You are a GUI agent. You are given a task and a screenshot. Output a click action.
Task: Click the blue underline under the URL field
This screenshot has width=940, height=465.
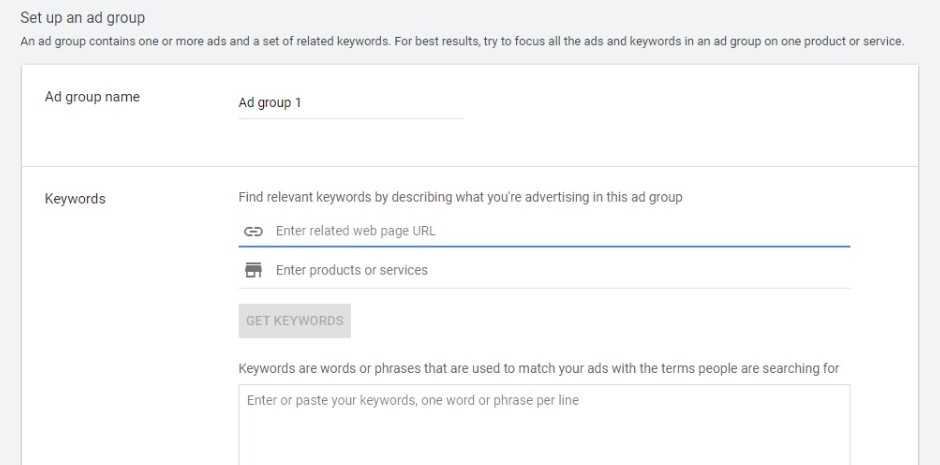pyautogui.click(x=544, y=245)
